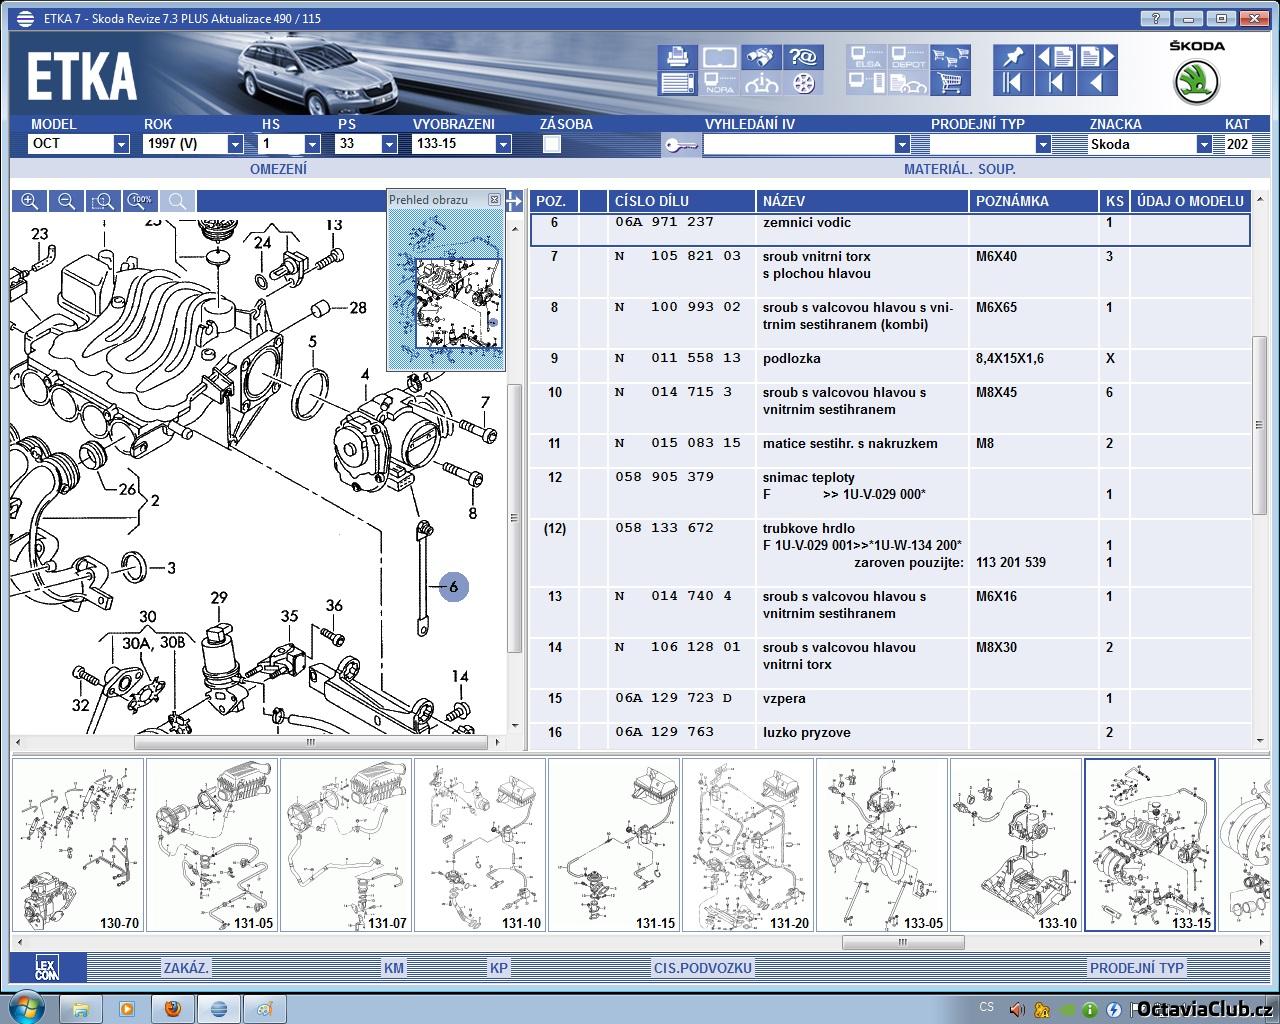
Task: Zoom out of the parts diagram
Action: (66, 201)
